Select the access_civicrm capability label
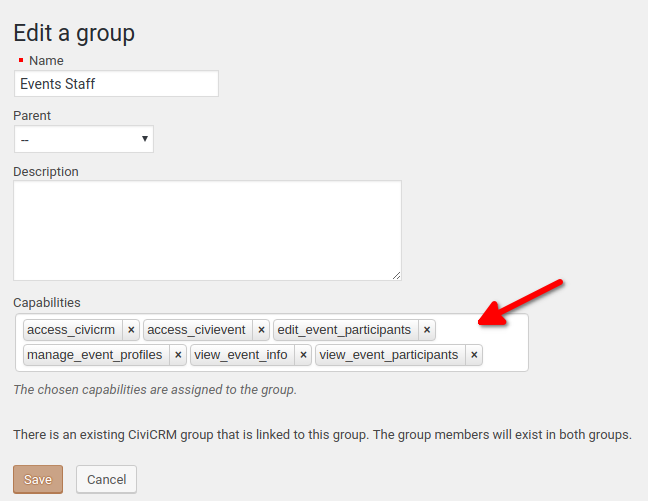This screenshot has height=501, width=648. (x=71, y=330)
